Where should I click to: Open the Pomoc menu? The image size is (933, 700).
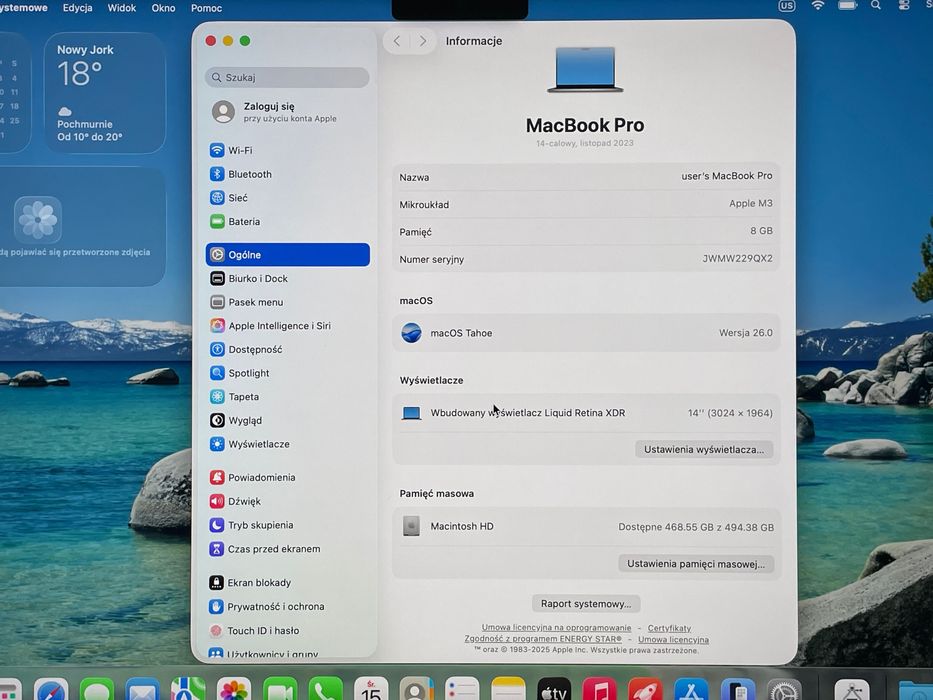pos(206,8)
